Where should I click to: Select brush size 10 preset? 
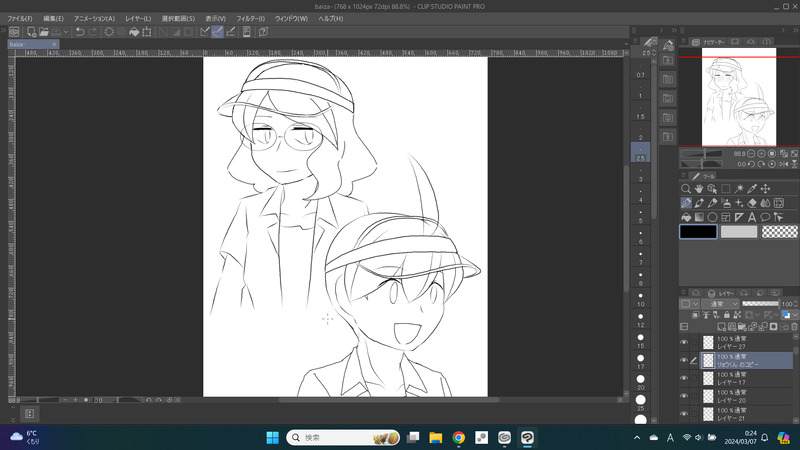[x=641, y=299]
